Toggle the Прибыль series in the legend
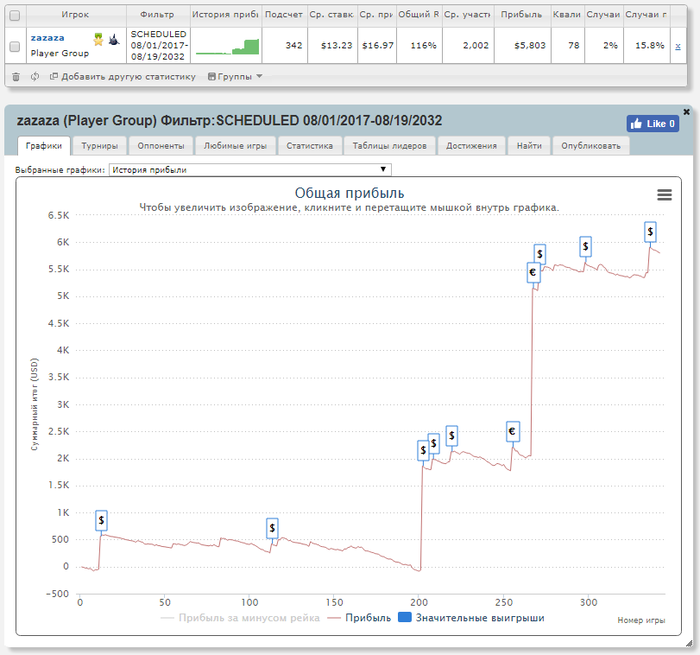 (359, 618)
